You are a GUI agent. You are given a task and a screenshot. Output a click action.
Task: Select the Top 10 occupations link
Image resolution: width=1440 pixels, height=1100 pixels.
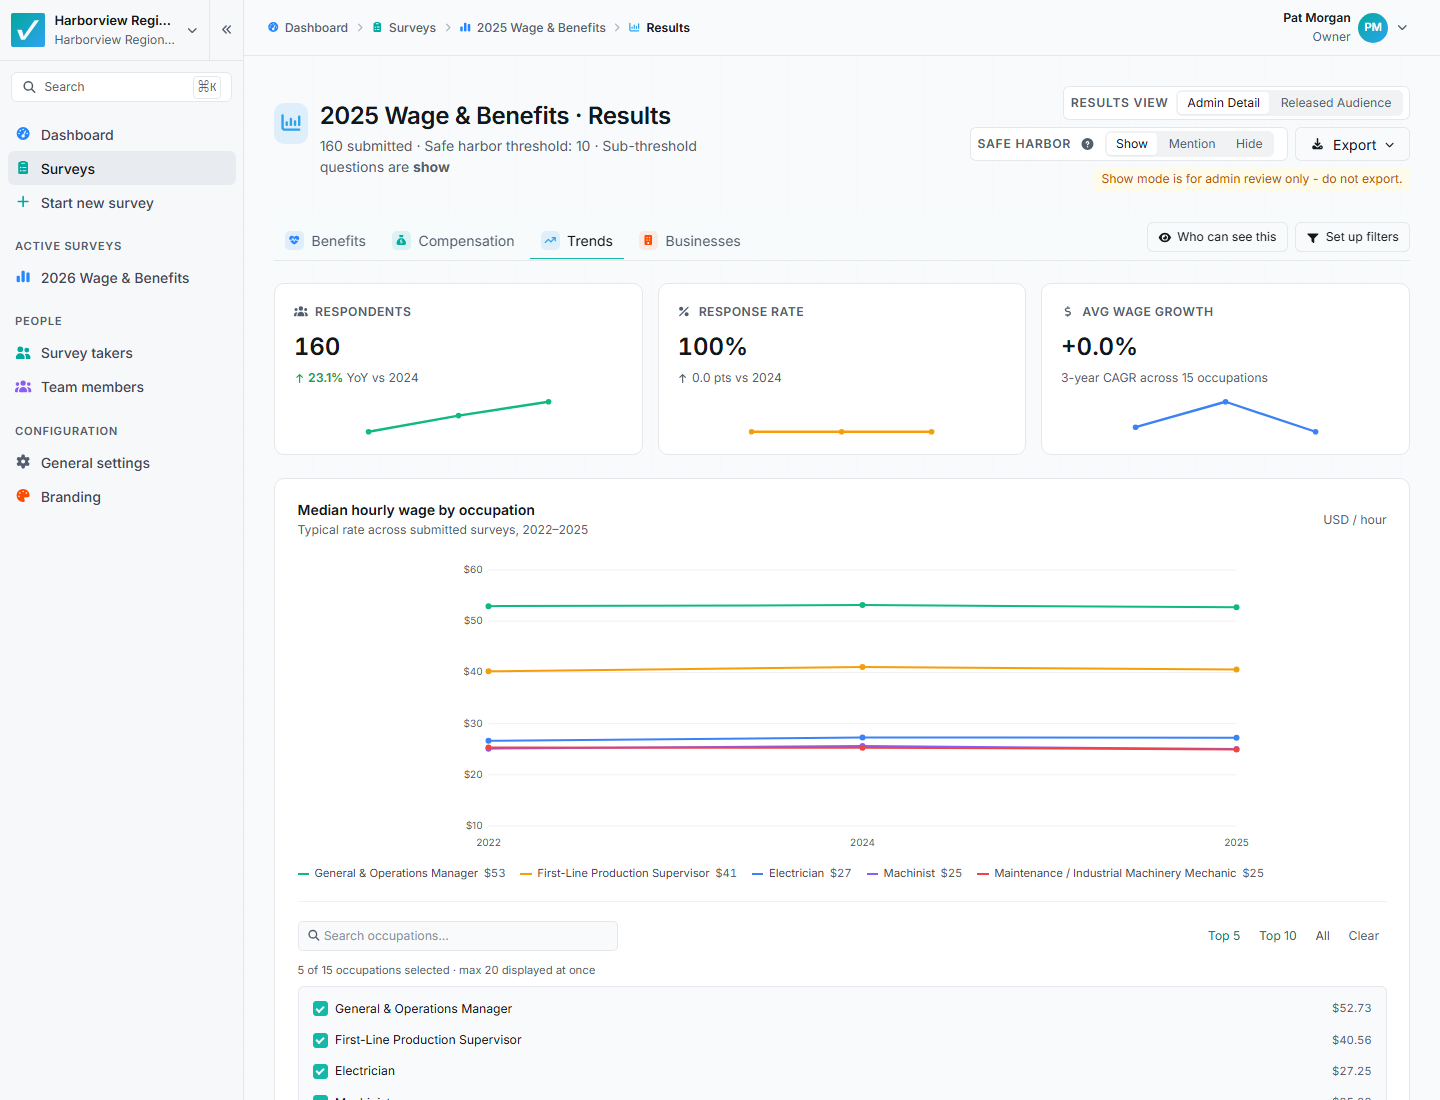(1277, 936)
